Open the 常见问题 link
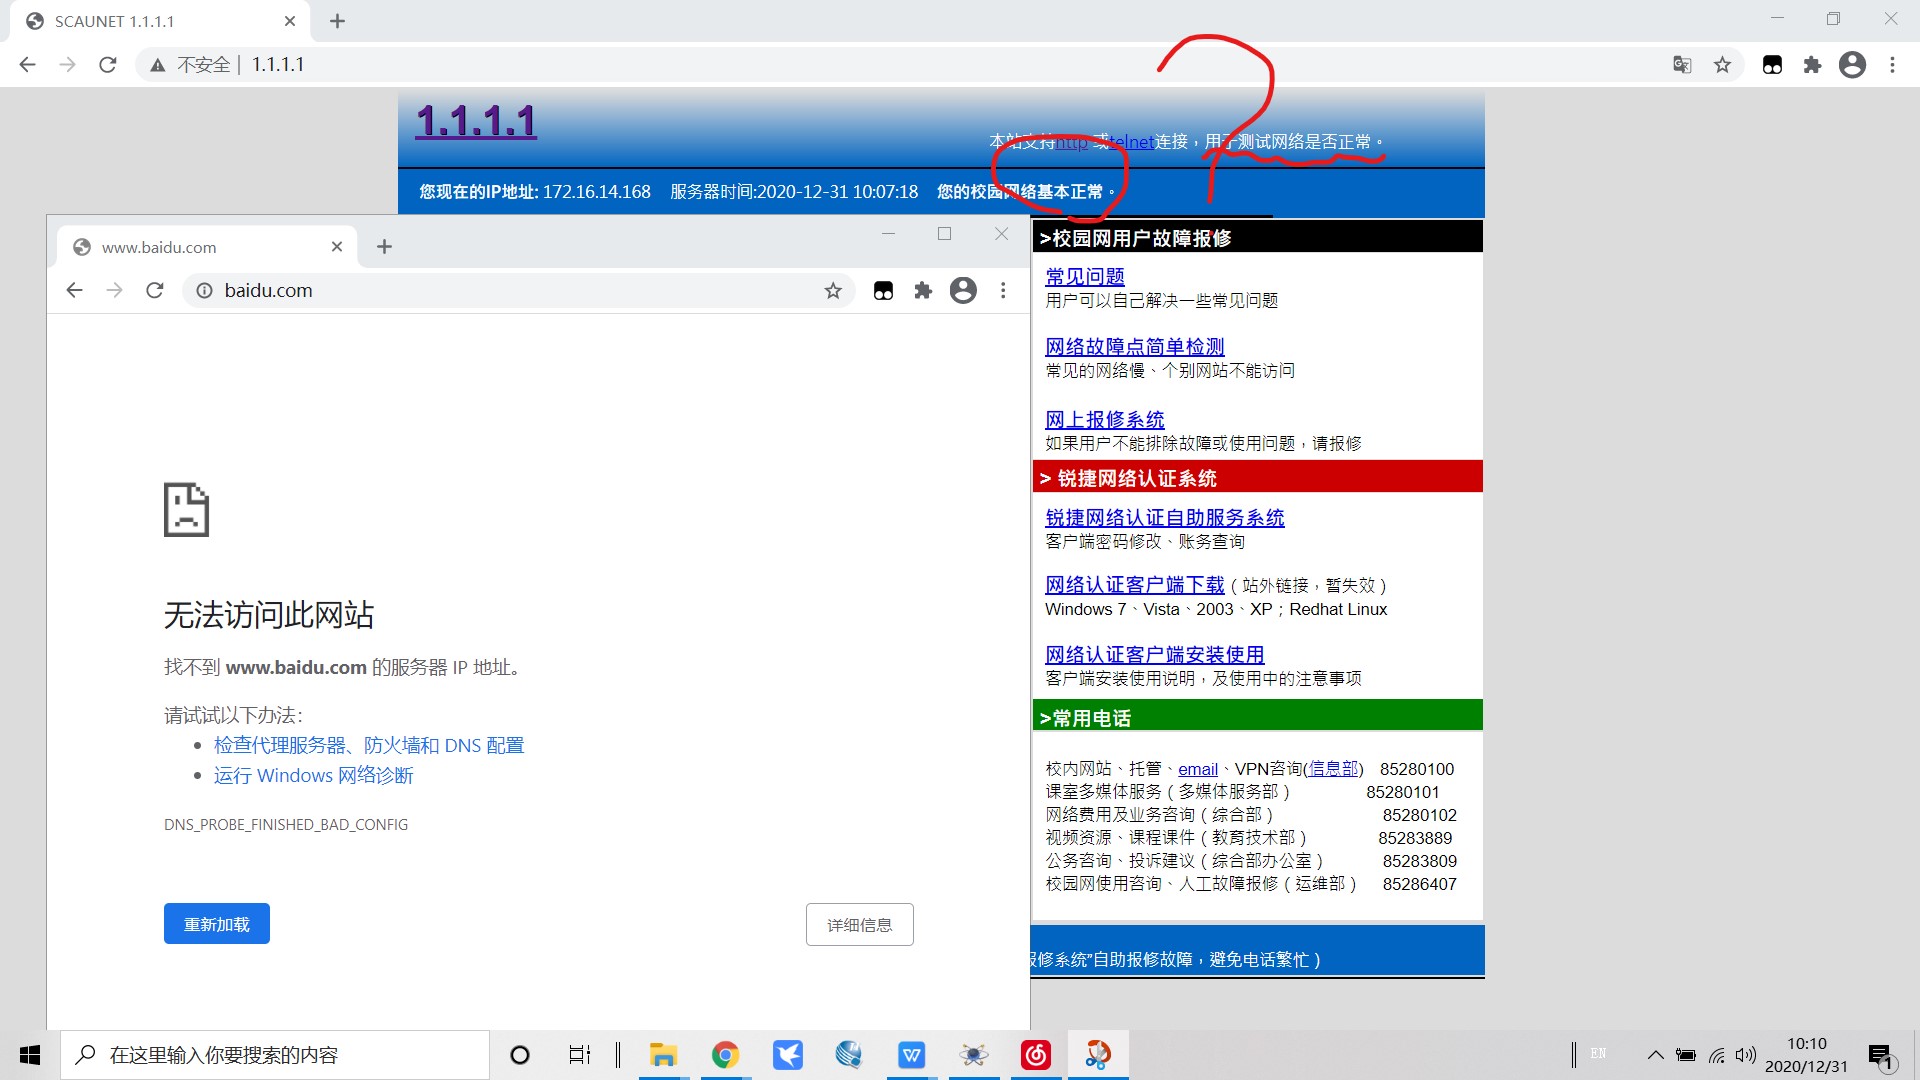 pyautogui.click(x=1085, y=276)
